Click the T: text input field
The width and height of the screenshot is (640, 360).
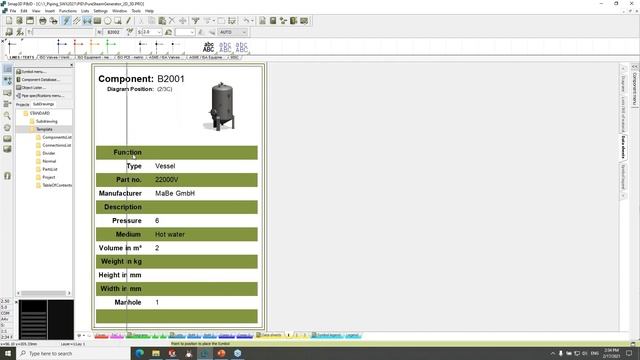click(62, 32)
